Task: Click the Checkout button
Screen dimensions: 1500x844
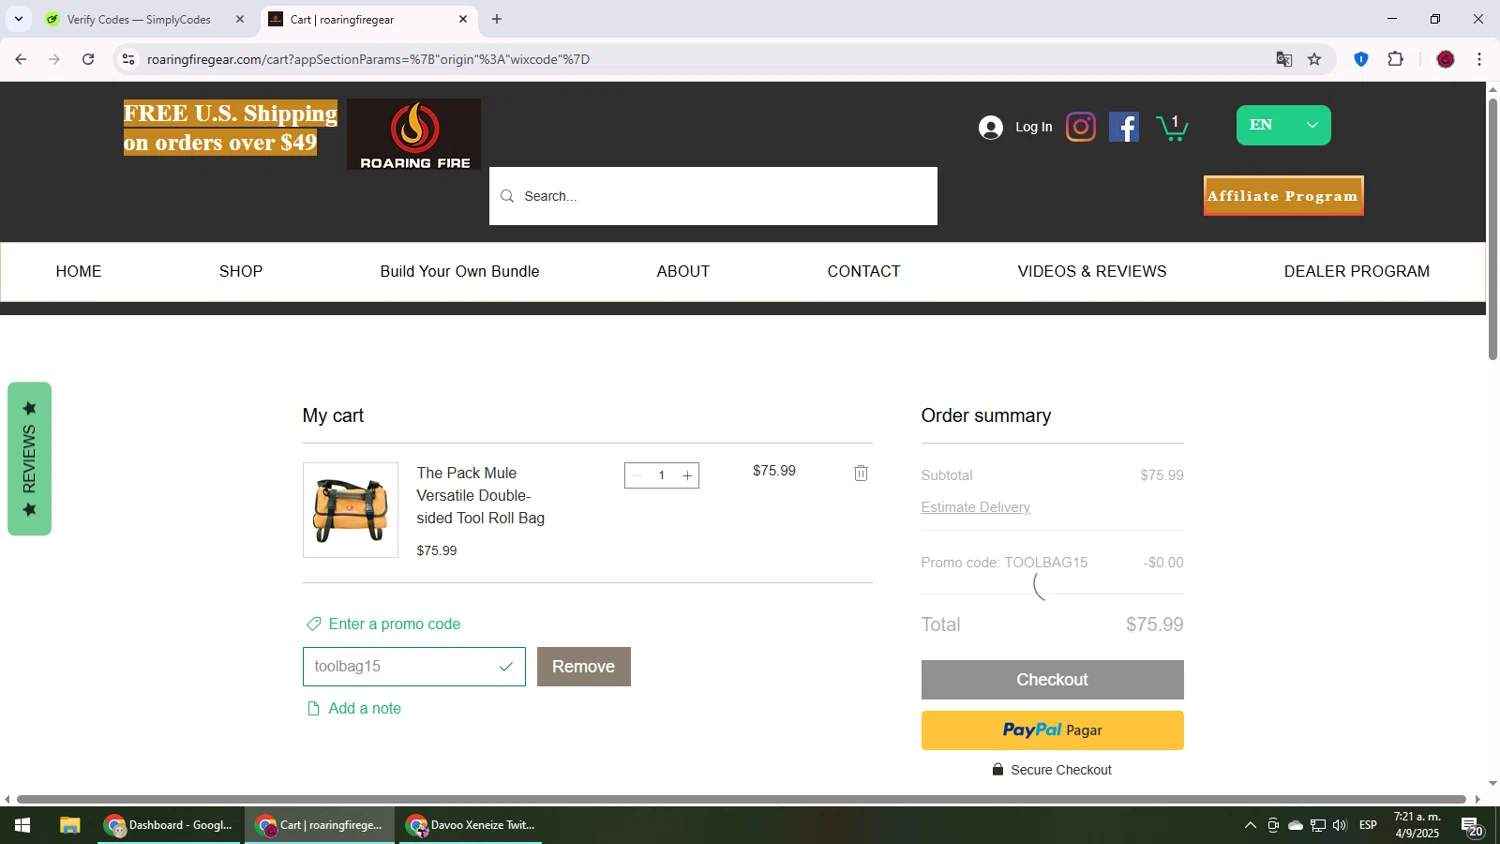Action: click(1052, 680)
